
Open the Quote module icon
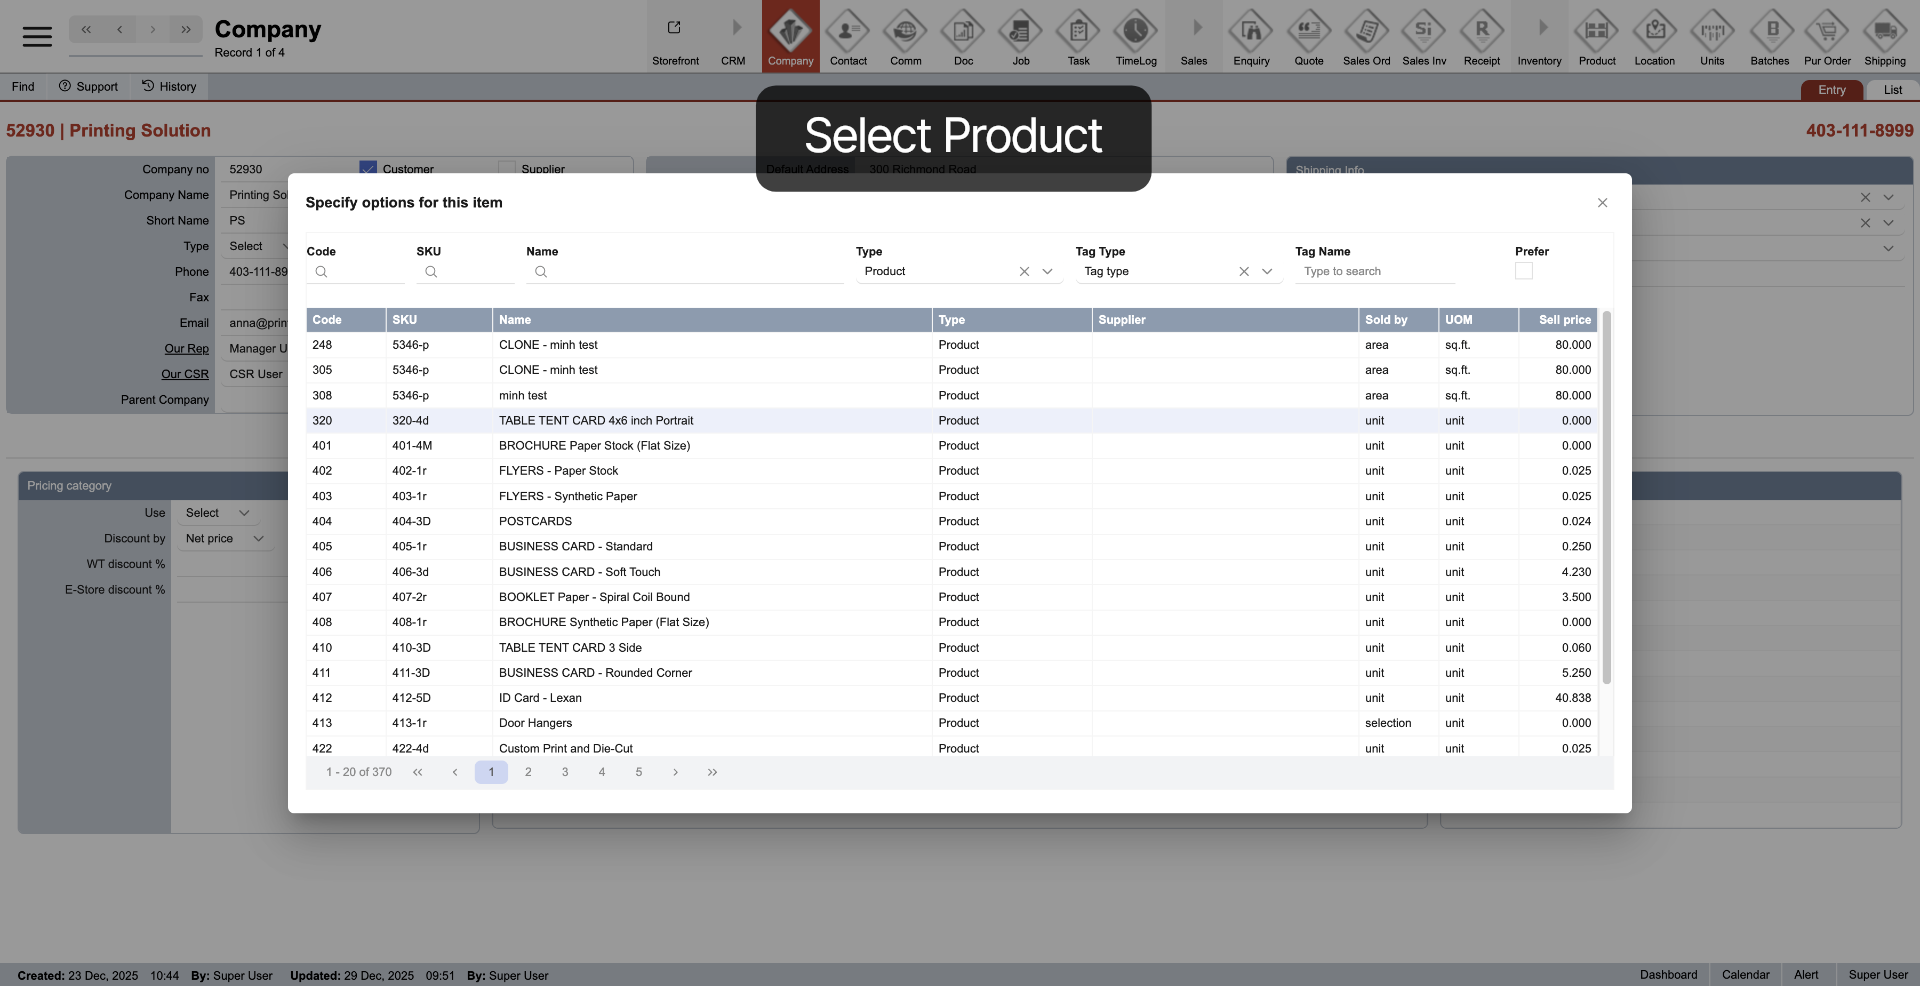pyautogui.click(x=1308, y=32)
